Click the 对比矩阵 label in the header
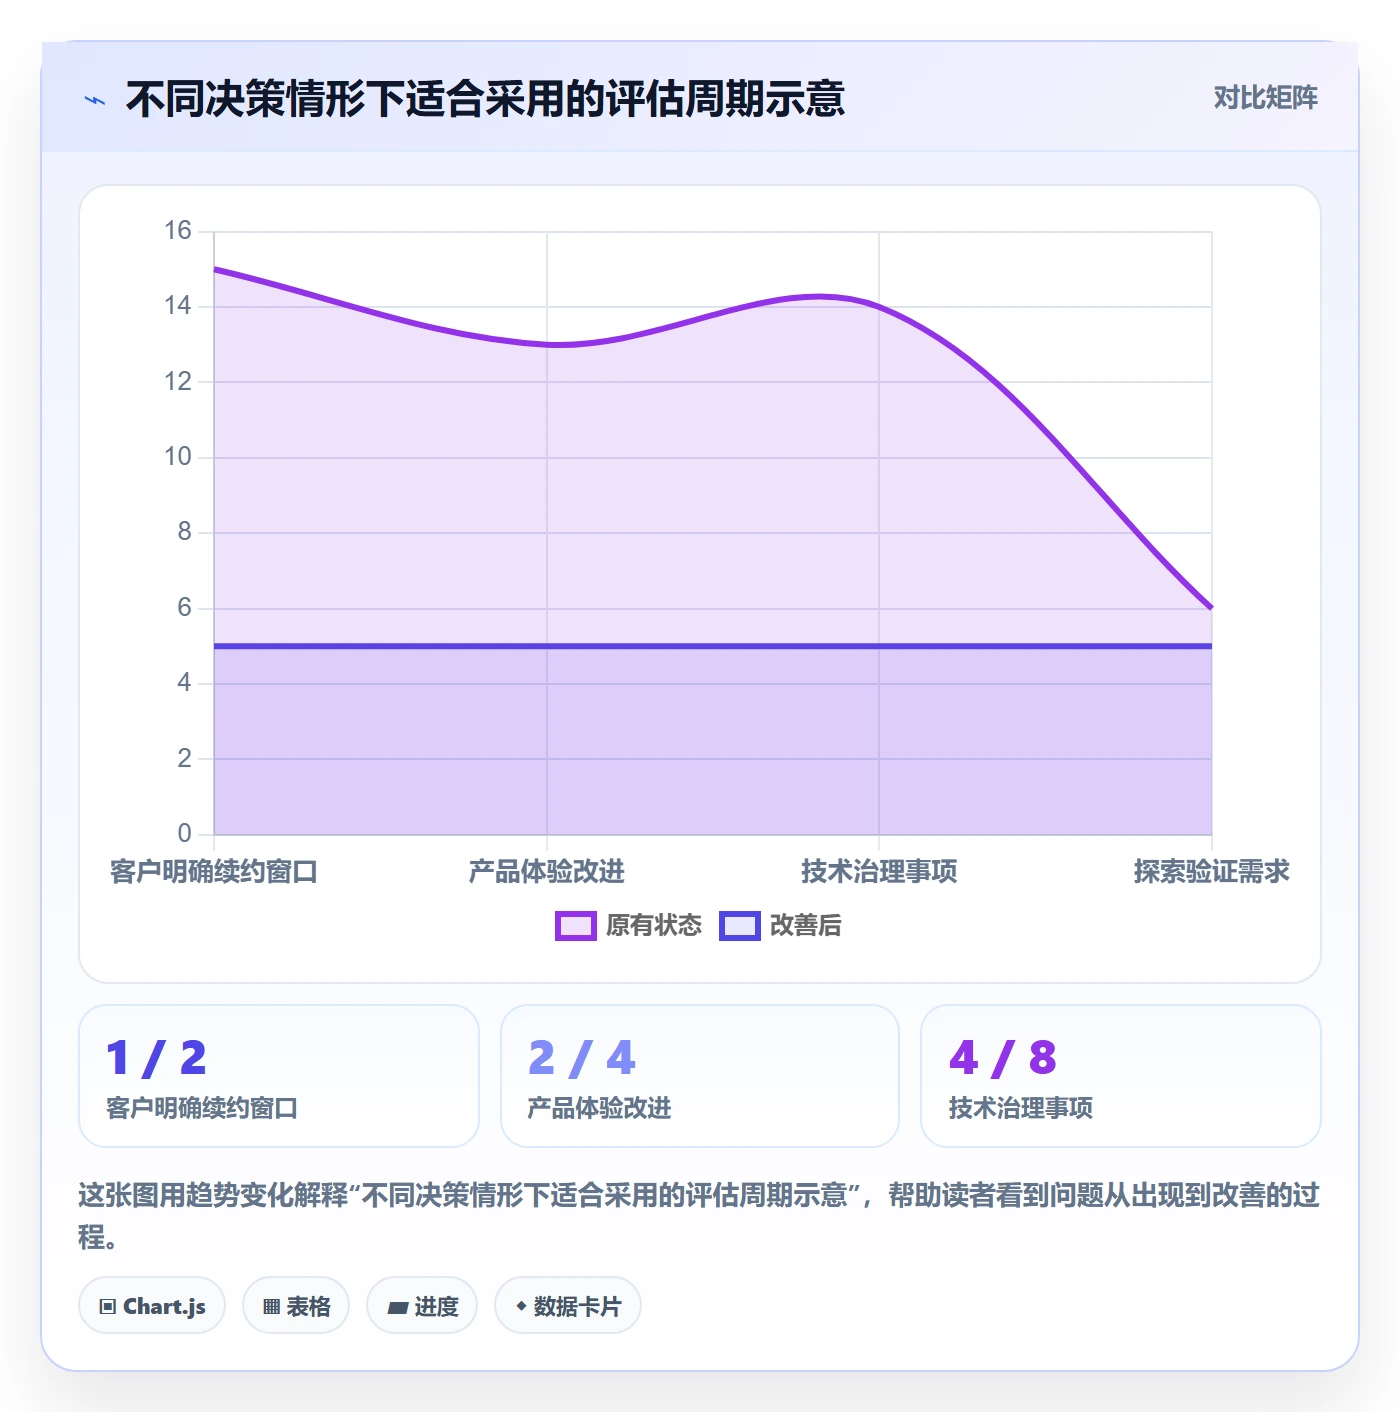1400x1412 pixels. click(x=1266, y=98)
